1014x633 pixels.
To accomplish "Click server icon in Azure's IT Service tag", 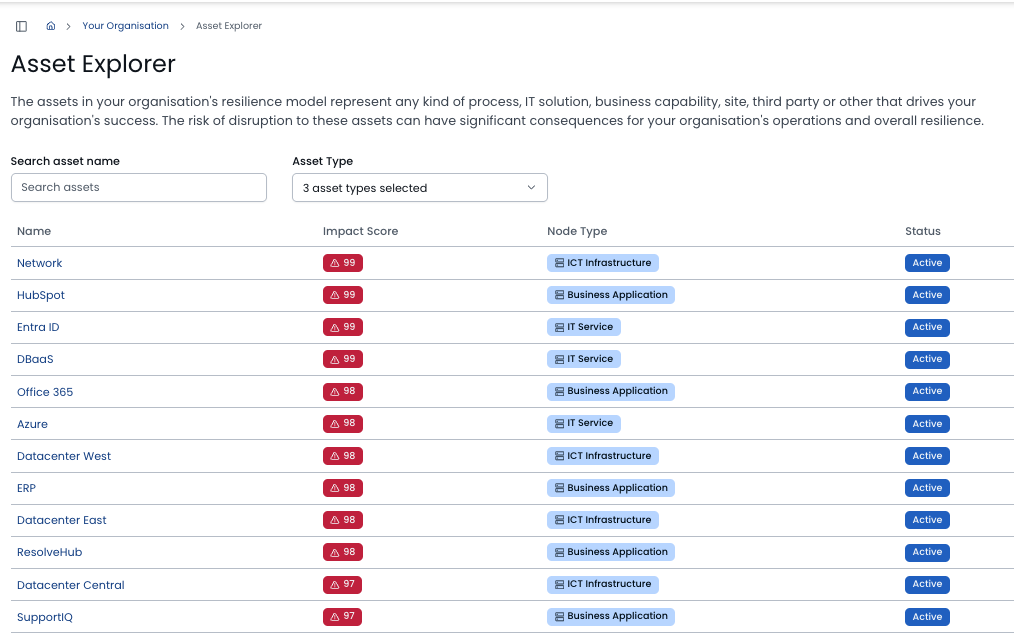I will point(559,424).
